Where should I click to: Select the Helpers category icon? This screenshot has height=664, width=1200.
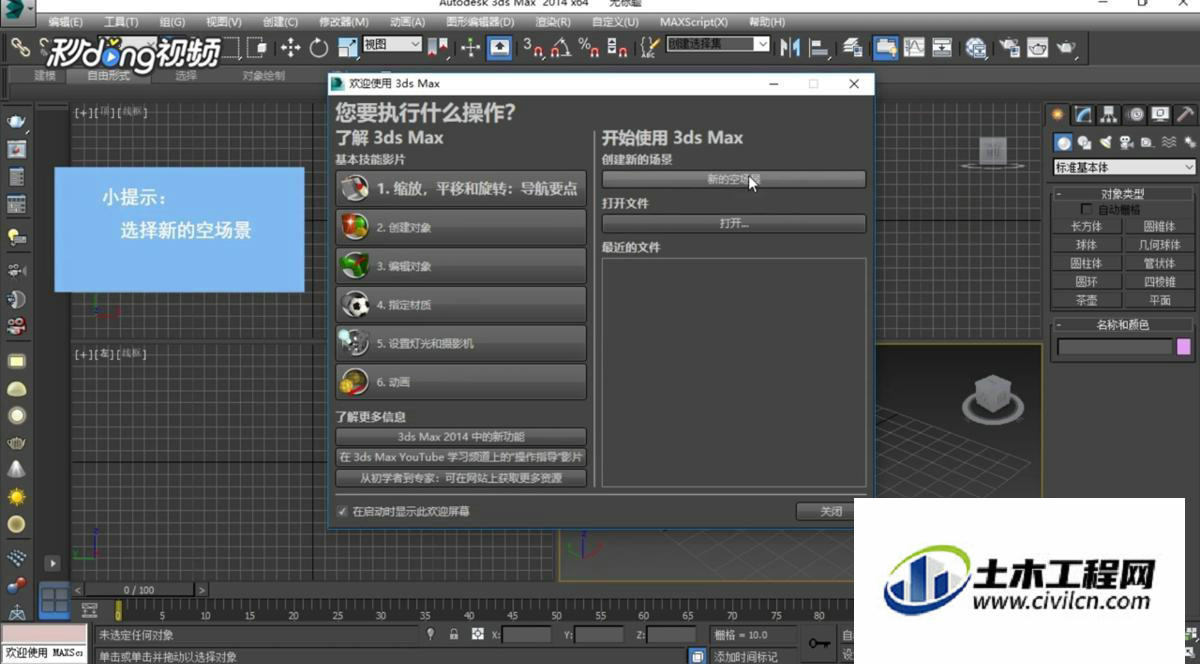(x=1146, y=142)
